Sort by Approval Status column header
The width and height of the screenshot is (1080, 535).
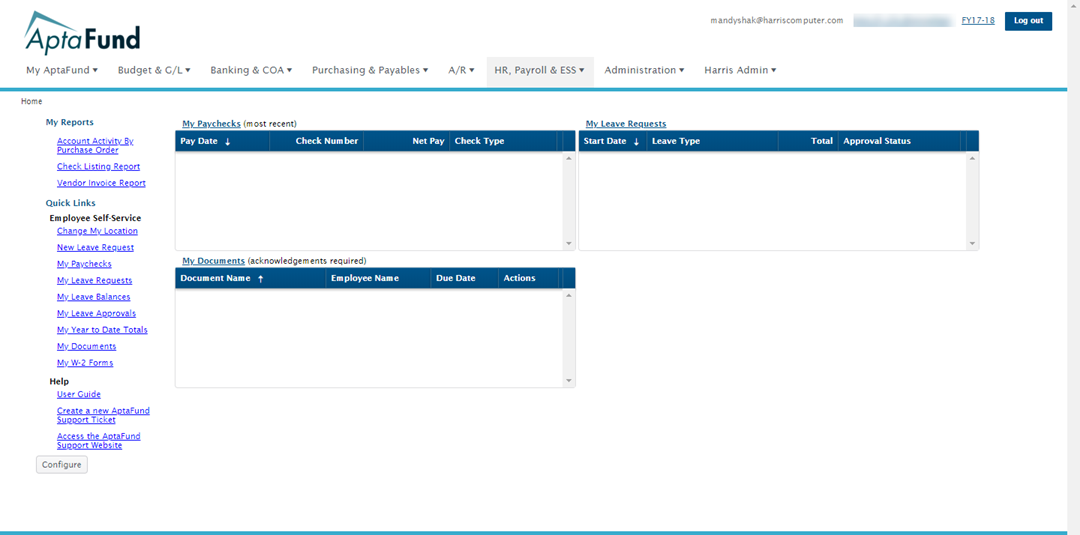click(900, 141)
